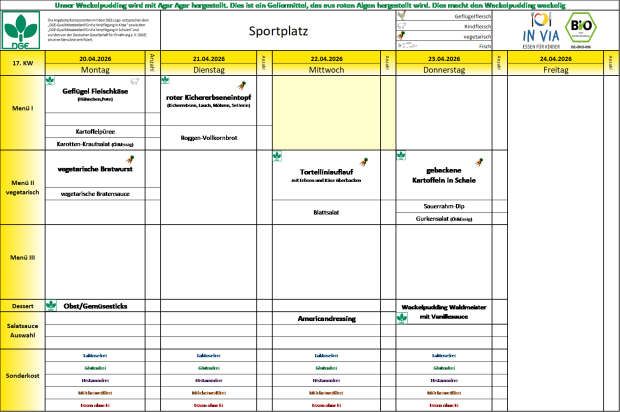This screenshot has height=412, width=620.
Task: Select the Freitag column header
Action: (554, 70)
